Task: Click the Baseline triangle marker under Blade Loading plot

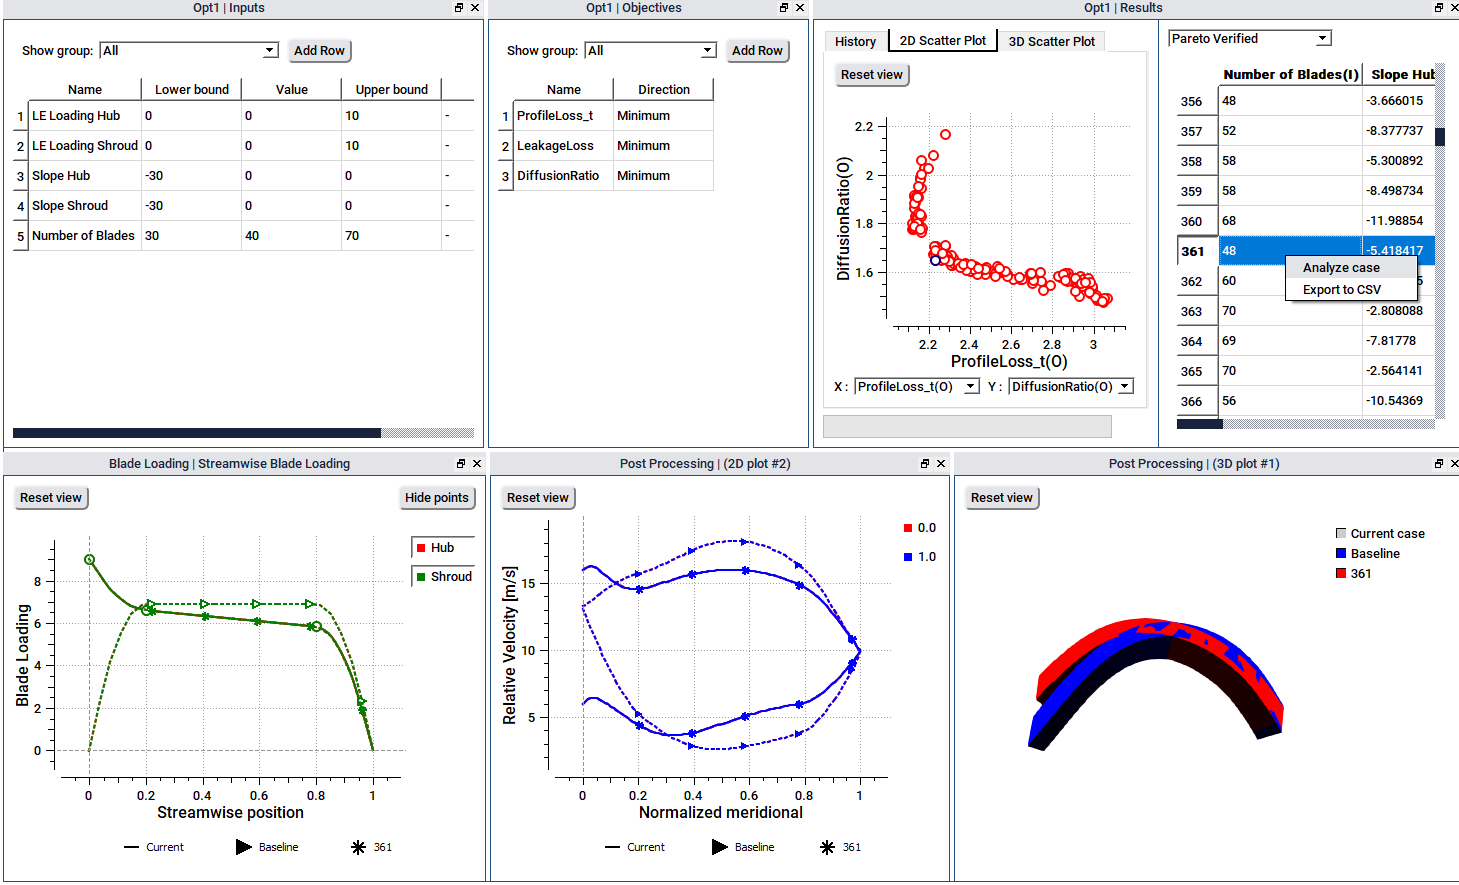Action: (x=243, y=846)
